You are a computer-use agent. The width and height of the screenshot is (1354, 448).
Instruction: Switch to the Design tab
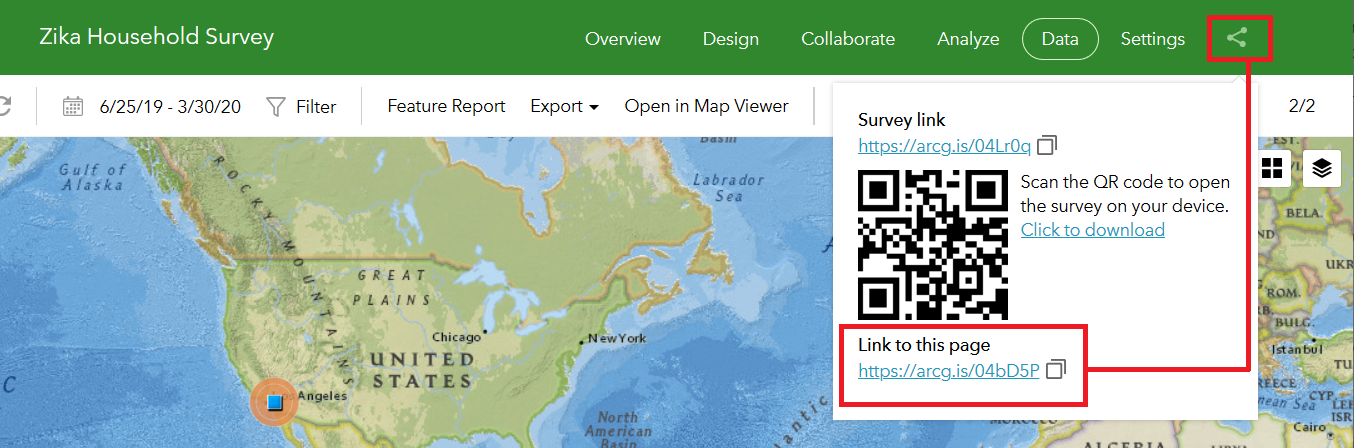coord(730,39)
